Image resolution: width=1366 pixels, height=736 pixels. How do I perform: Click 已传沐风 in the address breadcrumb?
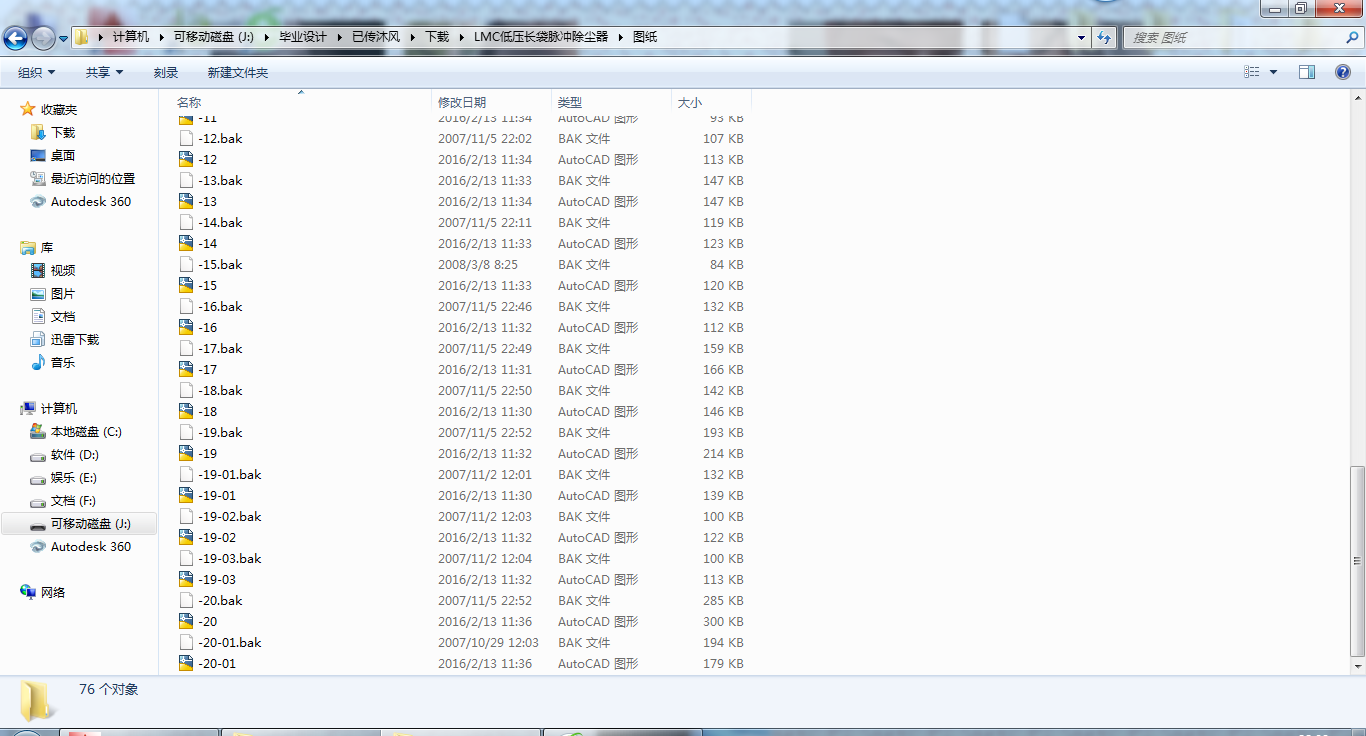coord(376,37)
